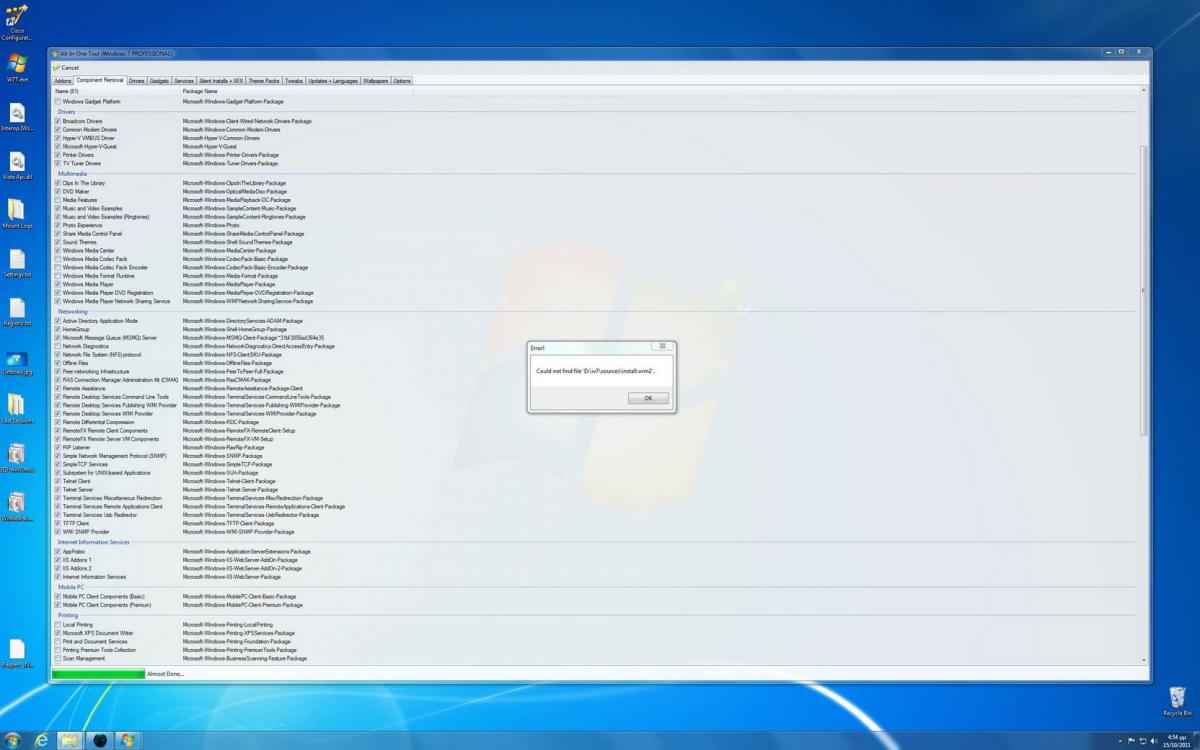Open the Recycle Bin icon
The image size is (1200, 750).
1177,701
